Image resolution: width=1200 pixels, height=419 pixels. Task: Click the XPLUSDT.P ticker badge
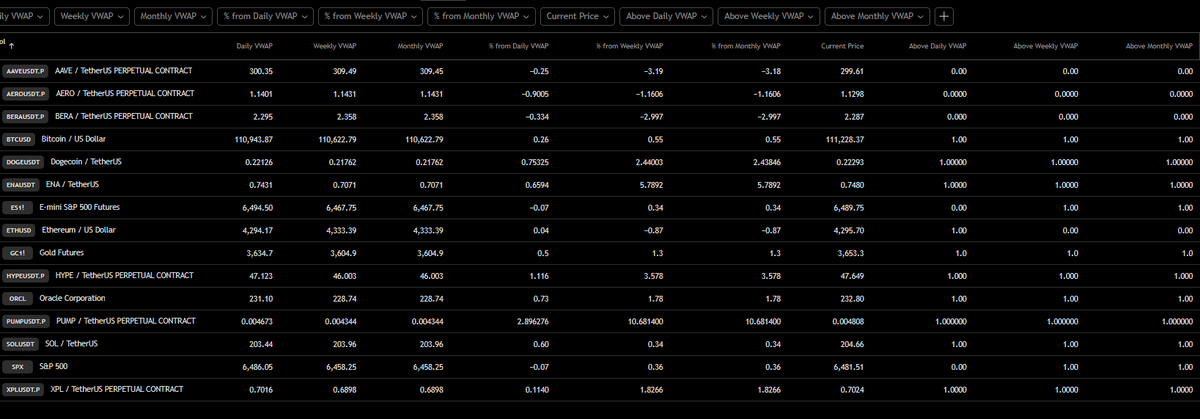click(x=24, y=389)
